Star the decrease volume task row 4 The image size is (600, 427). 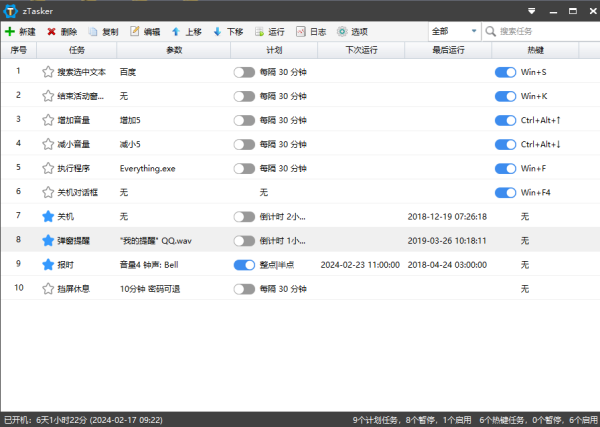click(x=48, y=144)
